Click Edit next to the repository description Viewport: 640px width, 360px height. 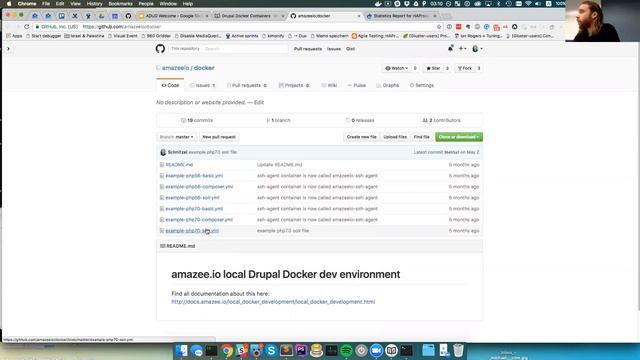tap(259, 102)
